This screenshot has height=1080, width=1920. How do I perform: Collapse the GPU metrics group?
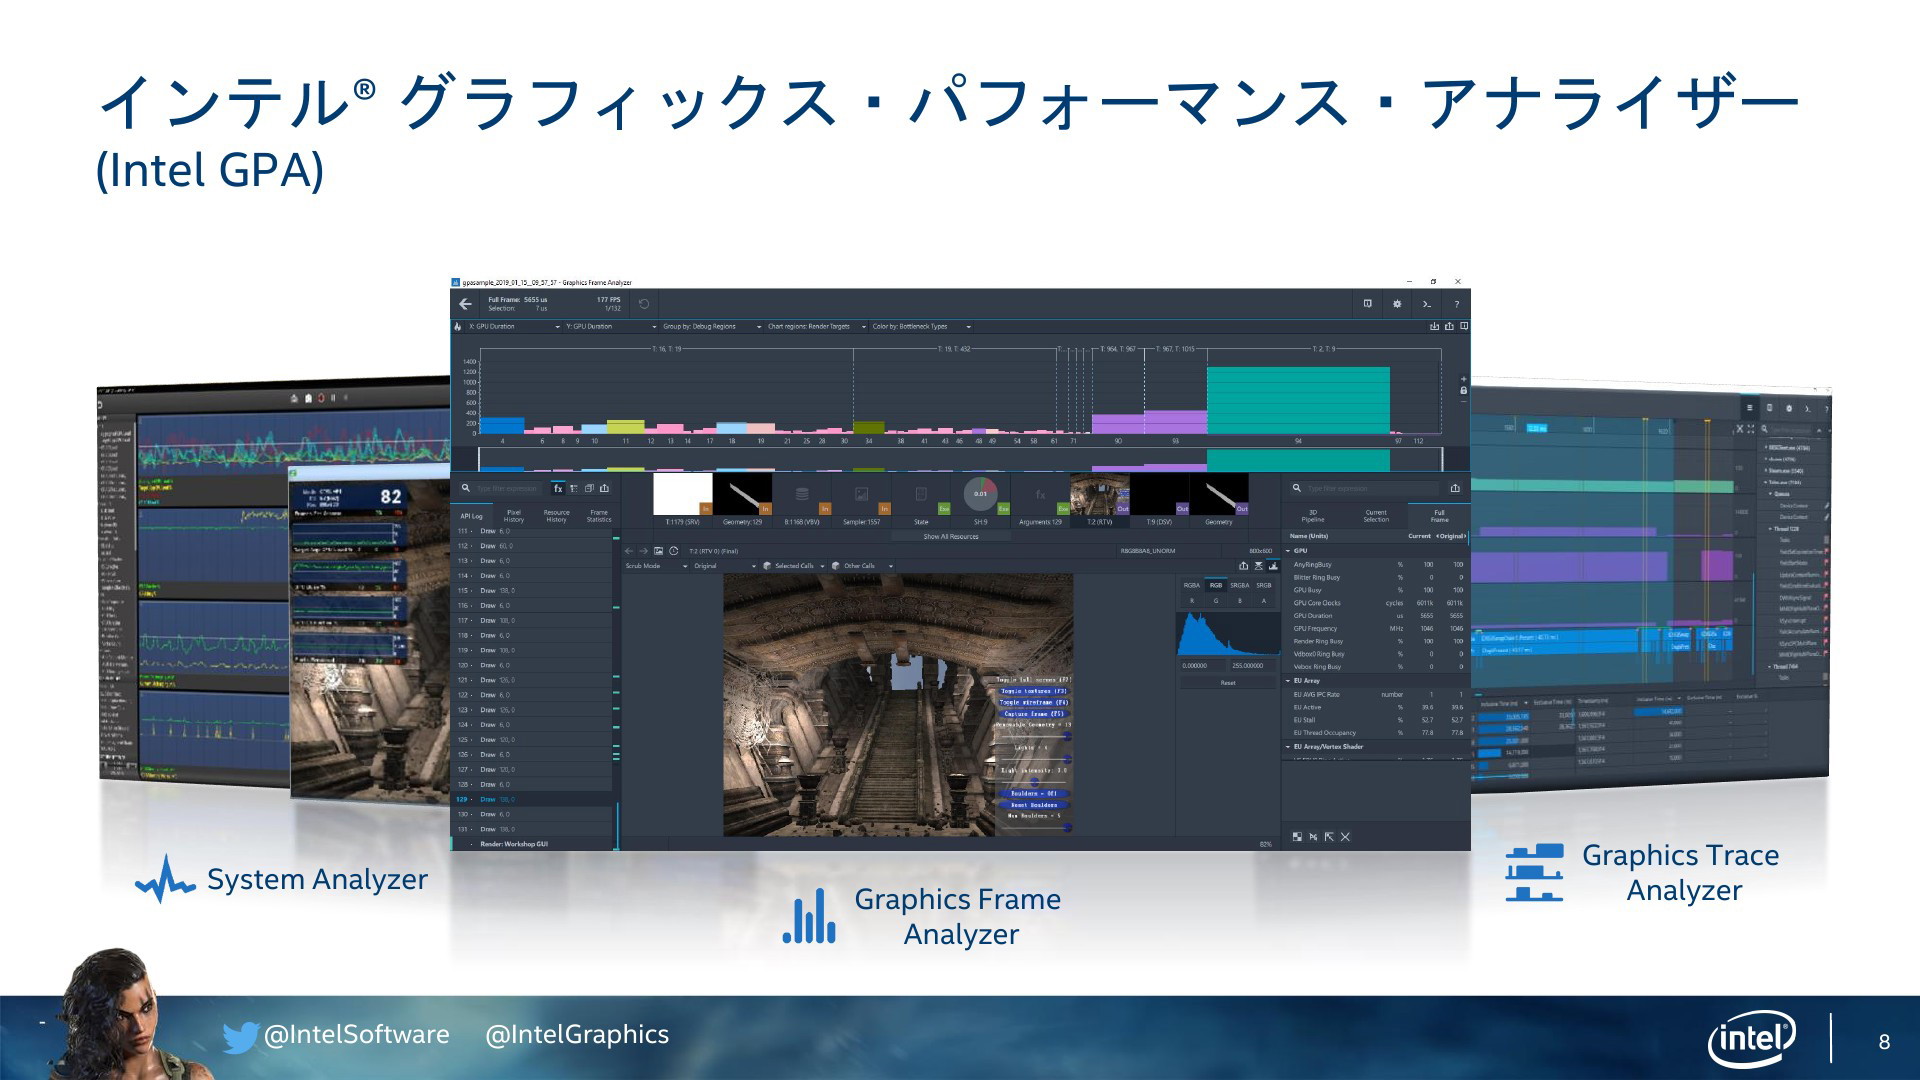(x=1288, y=551)
